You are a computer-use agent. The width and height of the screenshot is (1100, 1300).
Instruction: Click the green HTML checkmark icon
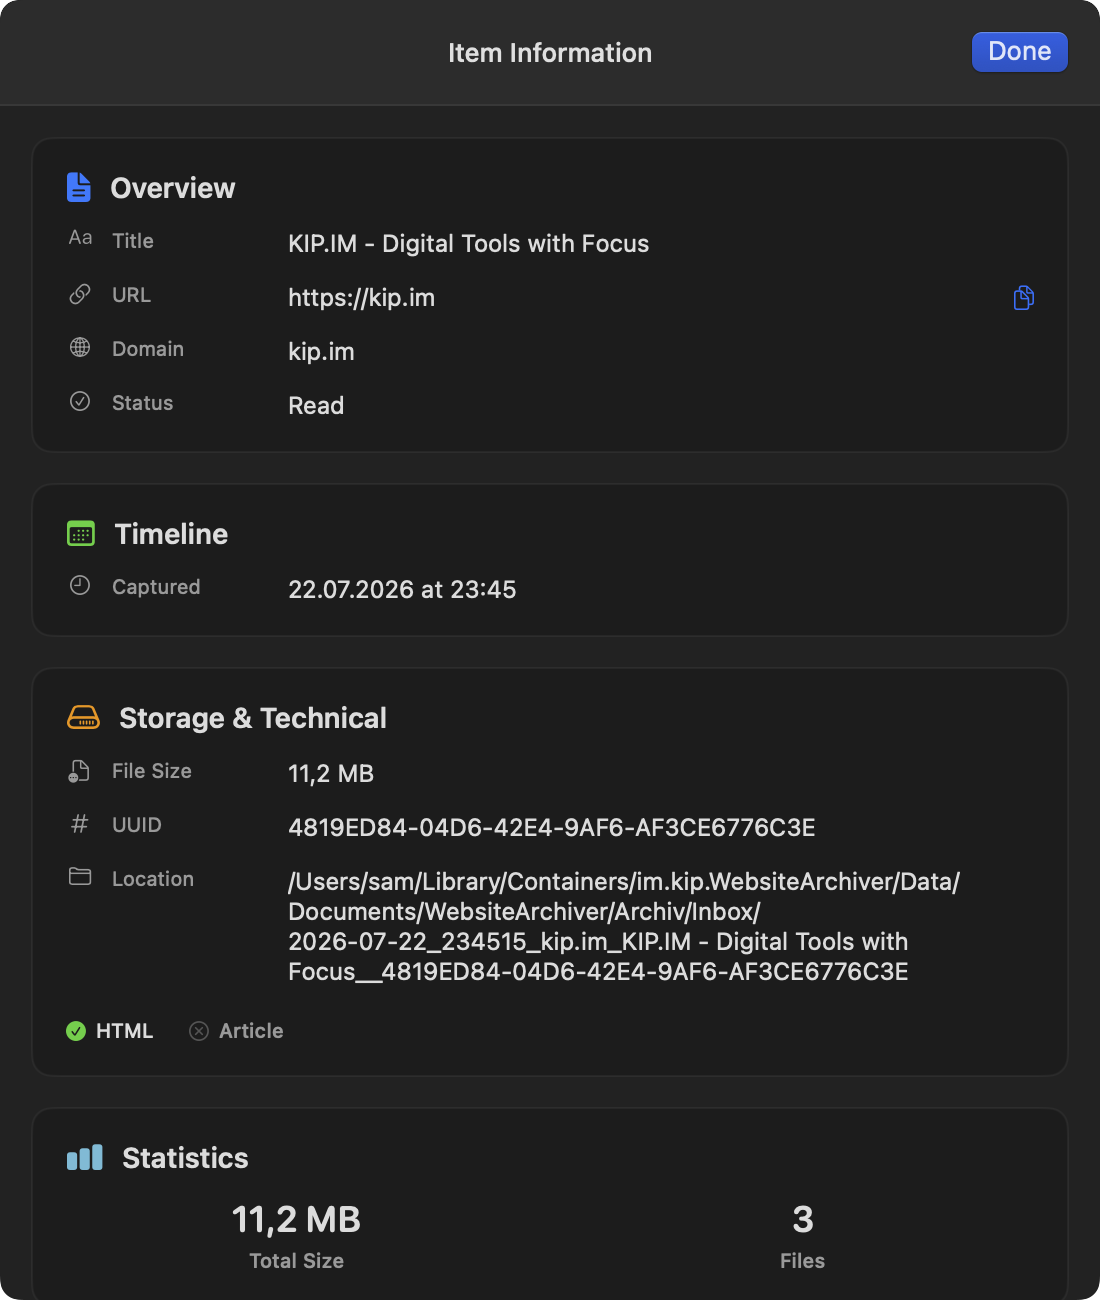click(76, 1031)
